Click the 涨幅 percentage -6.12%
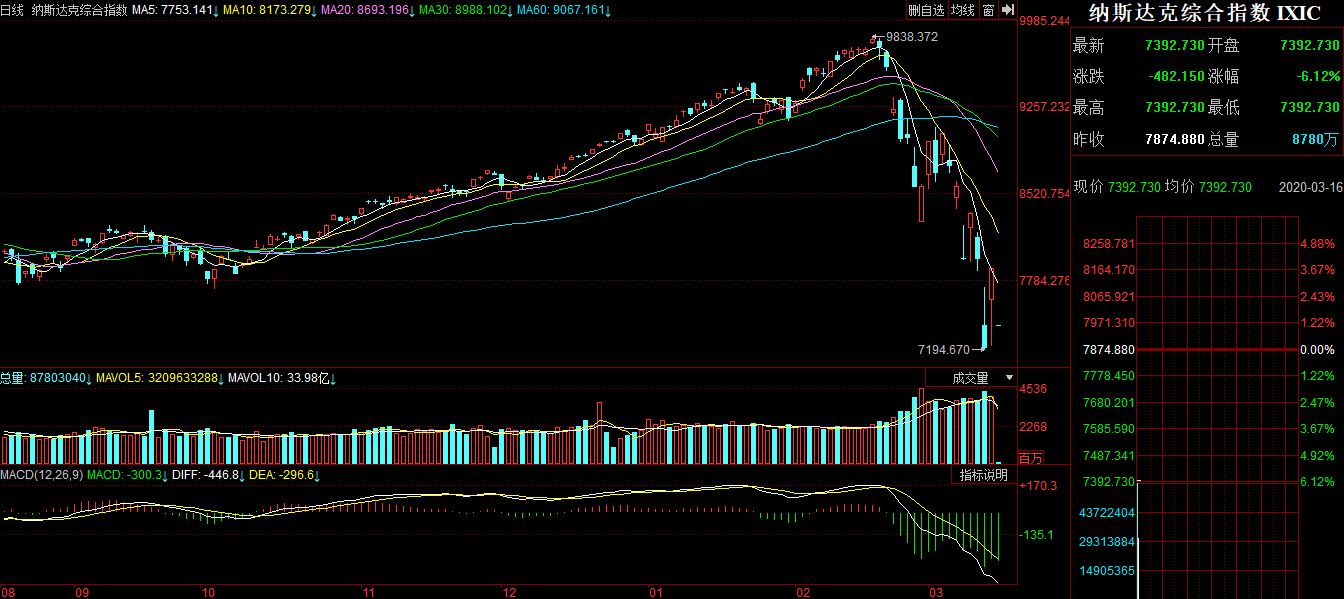Image resolution: width=1344 pixels, height=599 pixels. [1317, 76]
